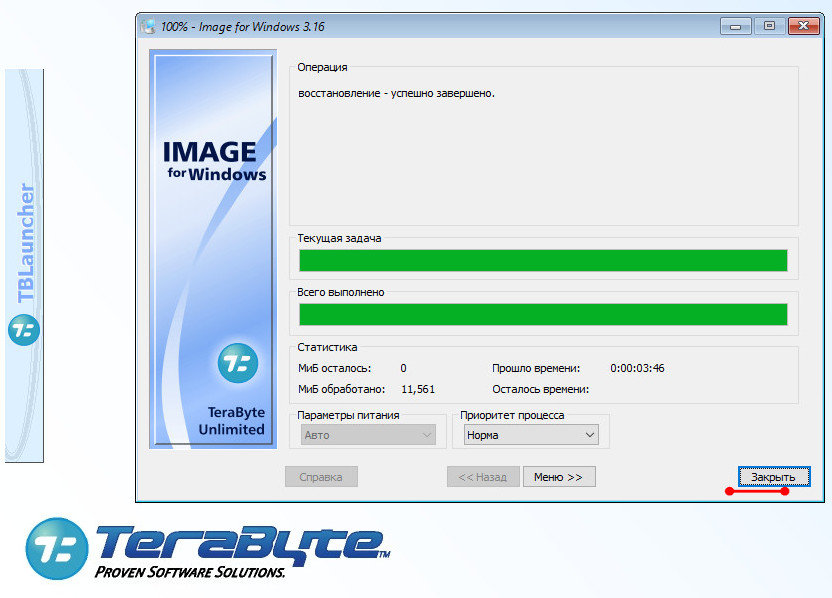Click the IMAGE for Windows banner image
This screenshot has width=832, height=598.
click(x=213, y=249)
